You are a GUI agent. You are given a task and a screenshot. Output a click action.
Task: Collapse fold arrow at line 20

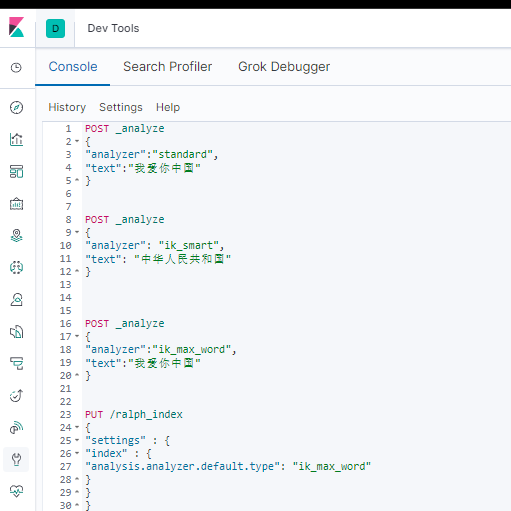pyautogui.click(x=77, y=375)
